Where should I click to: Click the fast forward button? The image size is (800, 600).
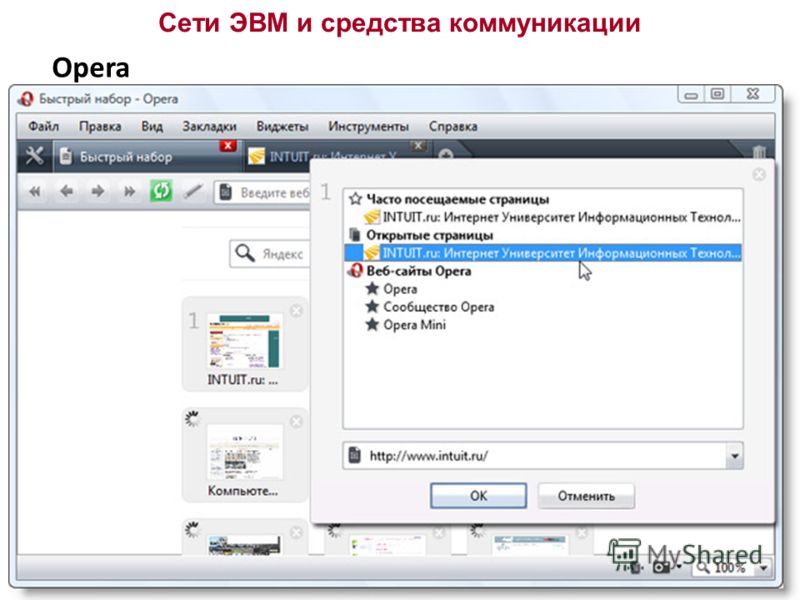129,192
